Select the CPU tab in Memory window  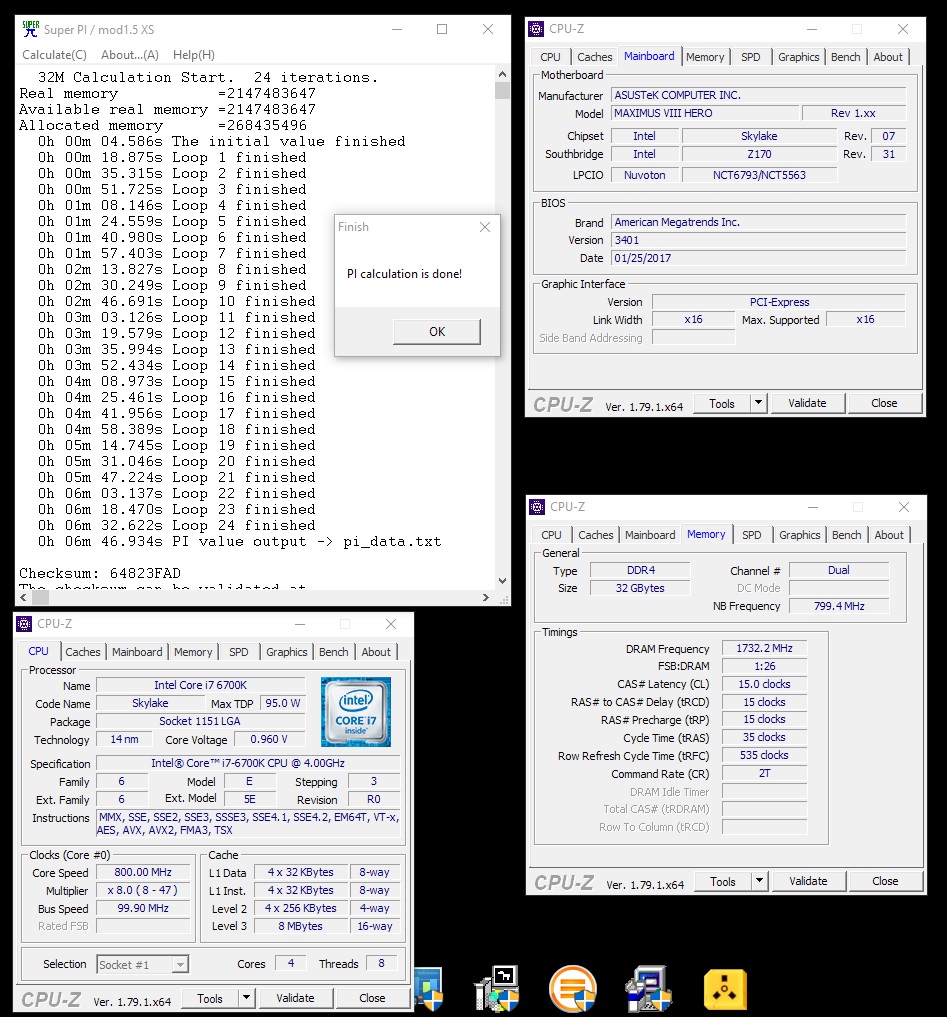pos(551,535)
